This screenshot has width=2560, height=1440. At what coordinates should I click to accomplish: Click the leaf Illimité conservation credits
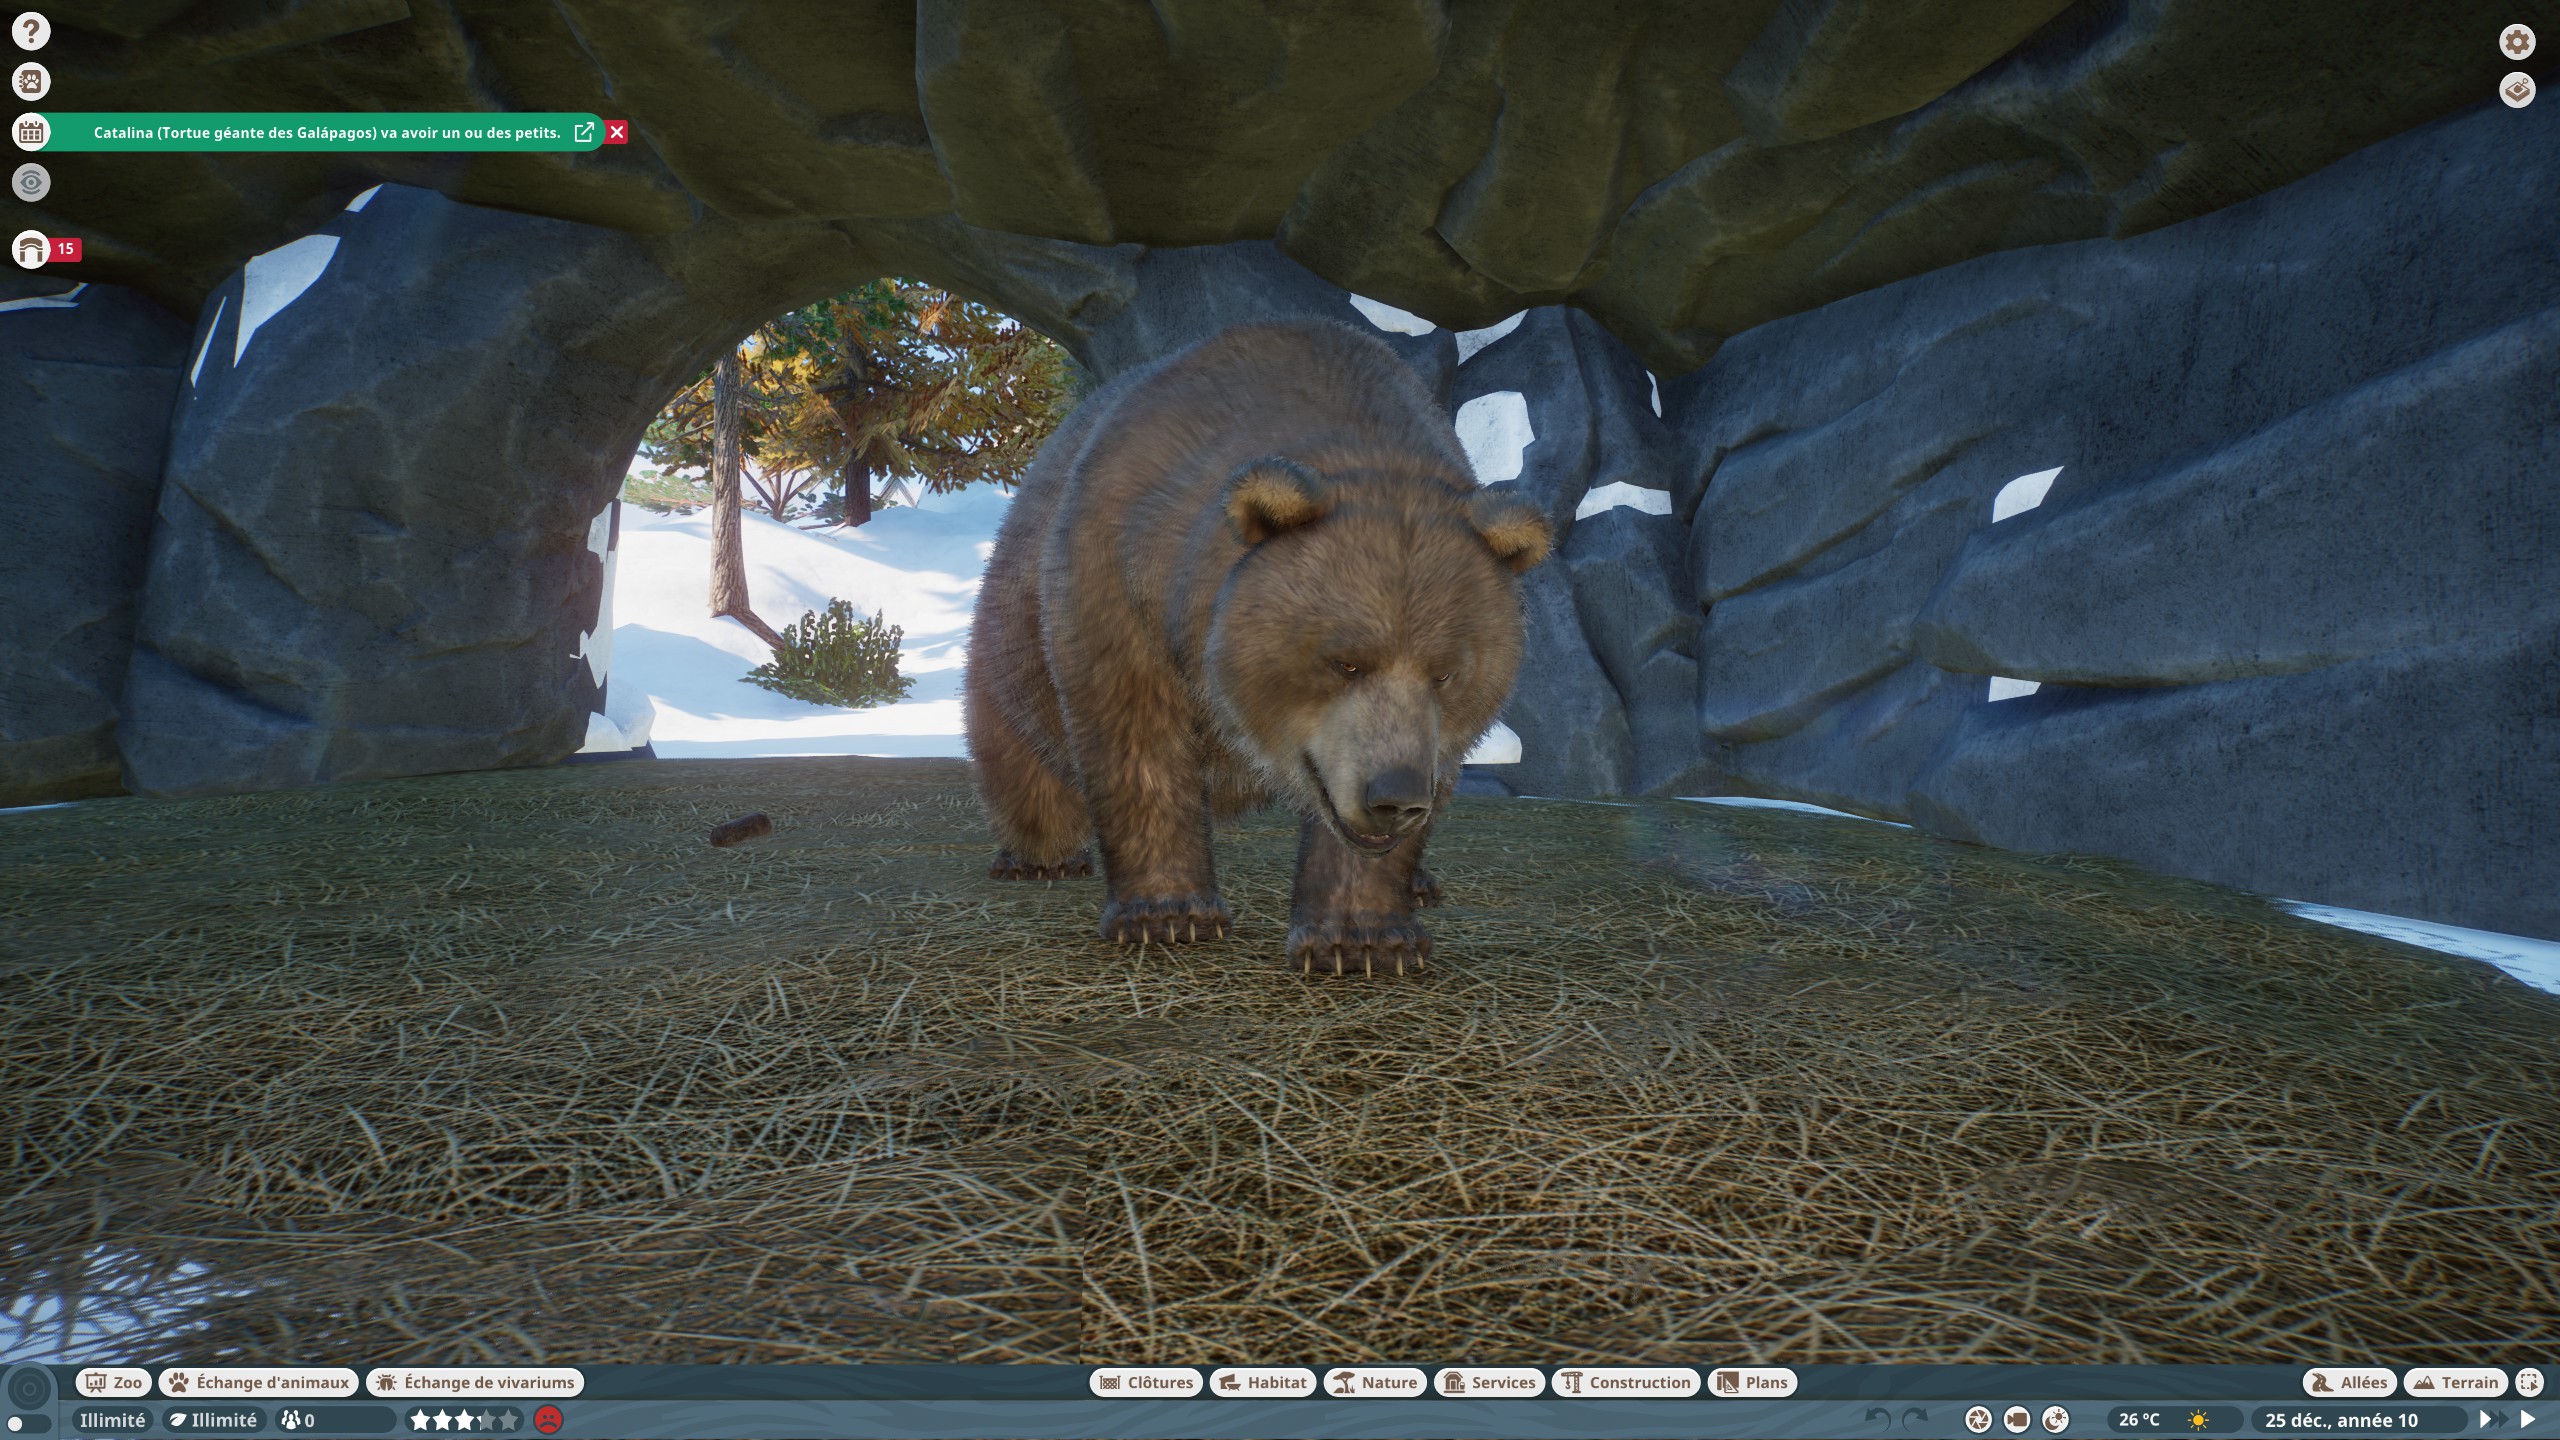pyautogui.click(x=213, y=1420)
